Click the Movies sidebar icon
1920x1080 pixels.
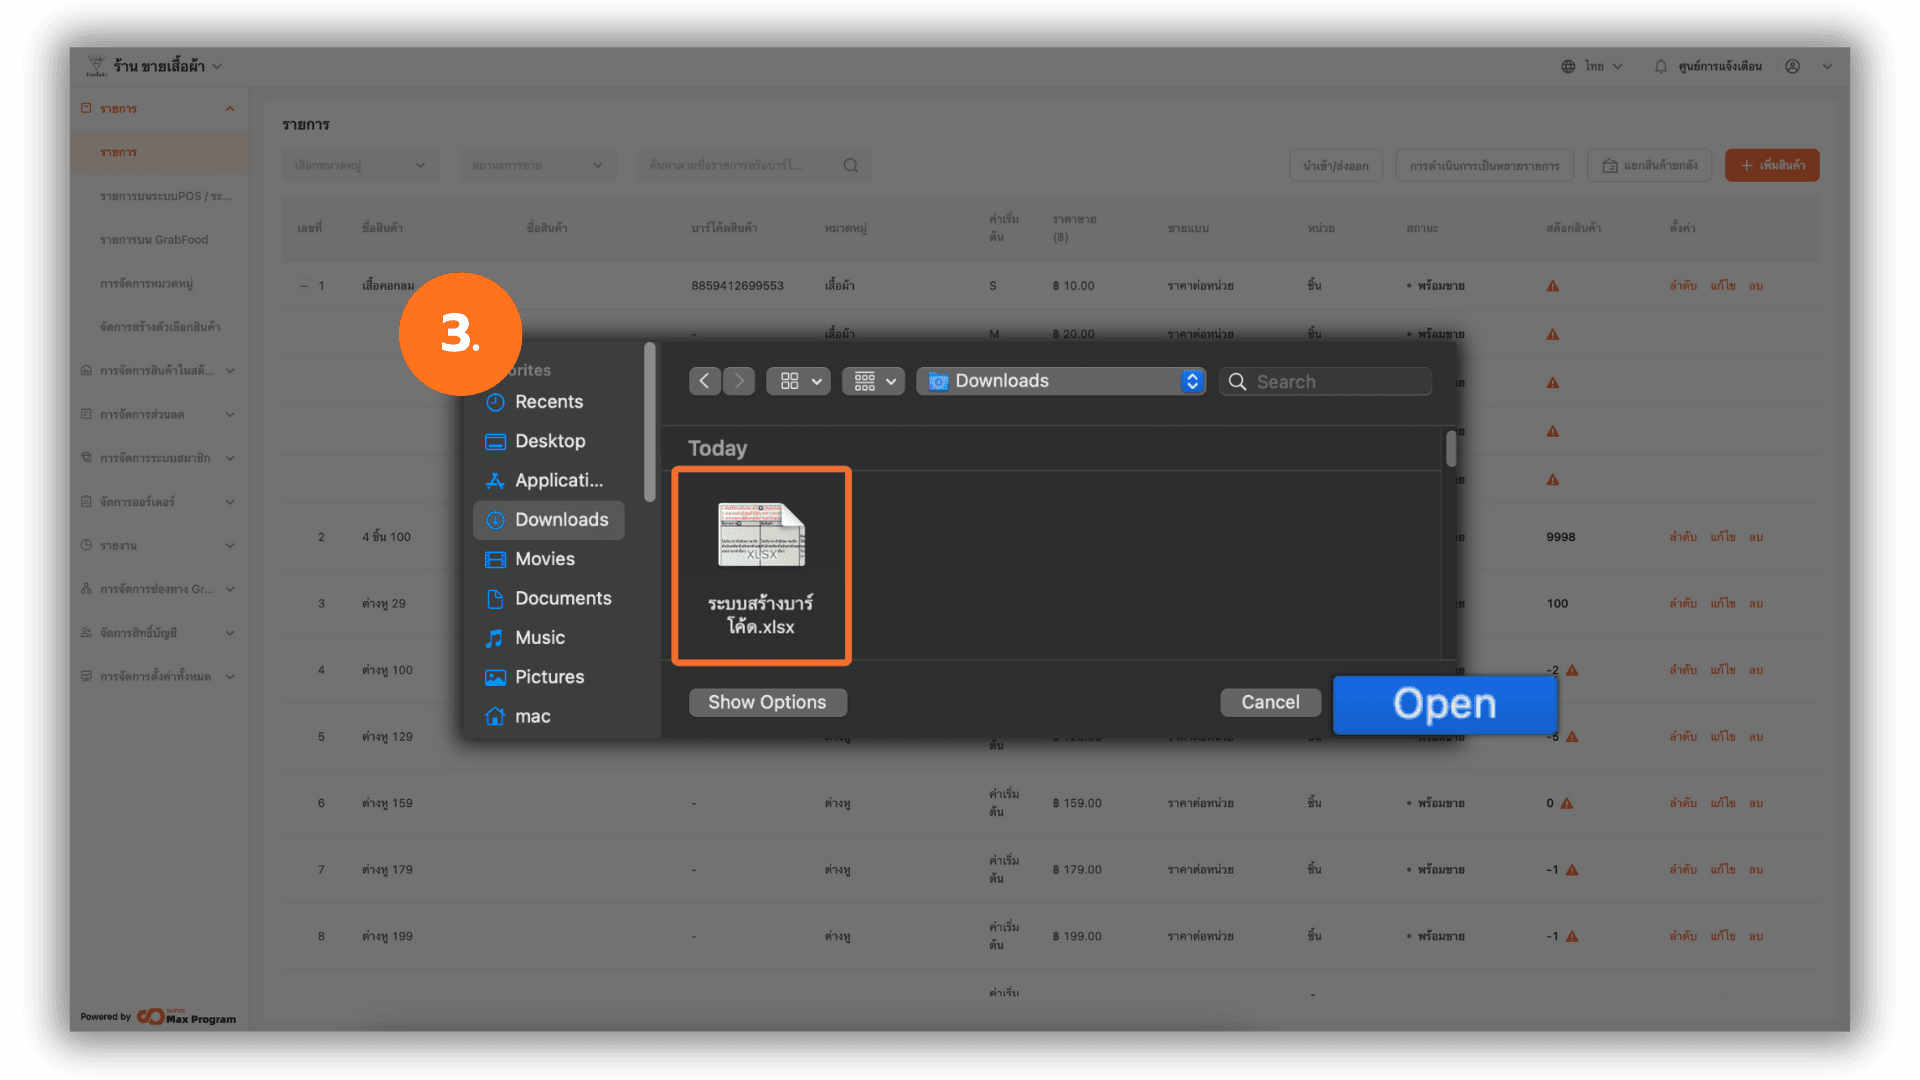coord(495,559)
